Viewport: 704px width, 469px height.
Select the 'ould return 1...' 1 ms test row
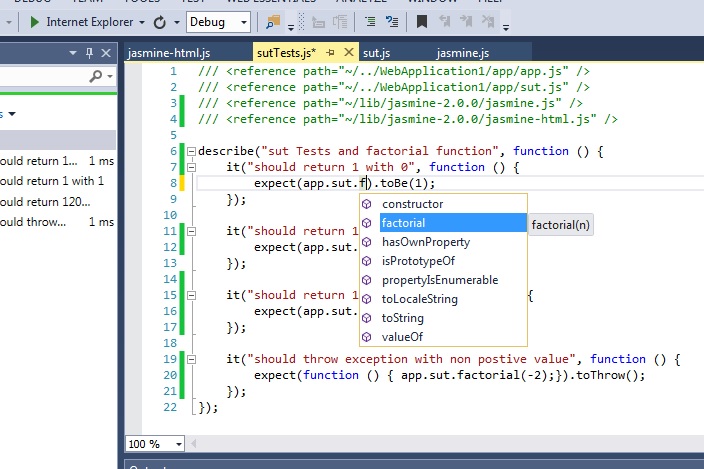[57, 161]
